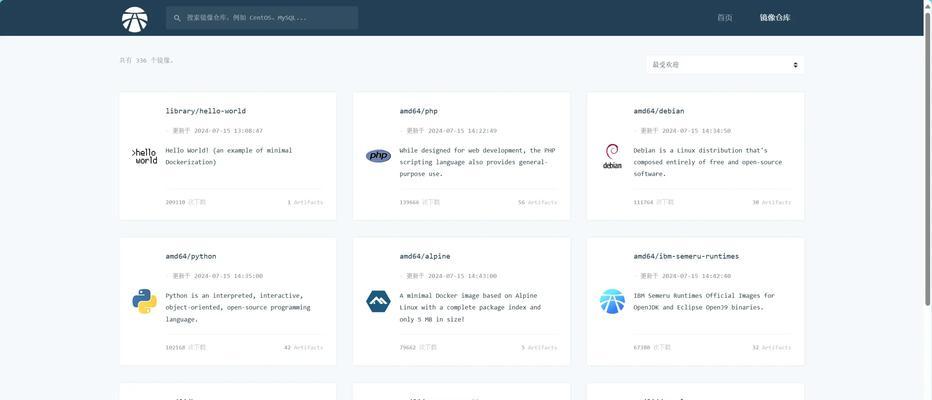Image resolution: width=932 pixels, height=400 pixels.
Task: Click the python "42 Artifacts" count
Action: (x=304, y=348)
